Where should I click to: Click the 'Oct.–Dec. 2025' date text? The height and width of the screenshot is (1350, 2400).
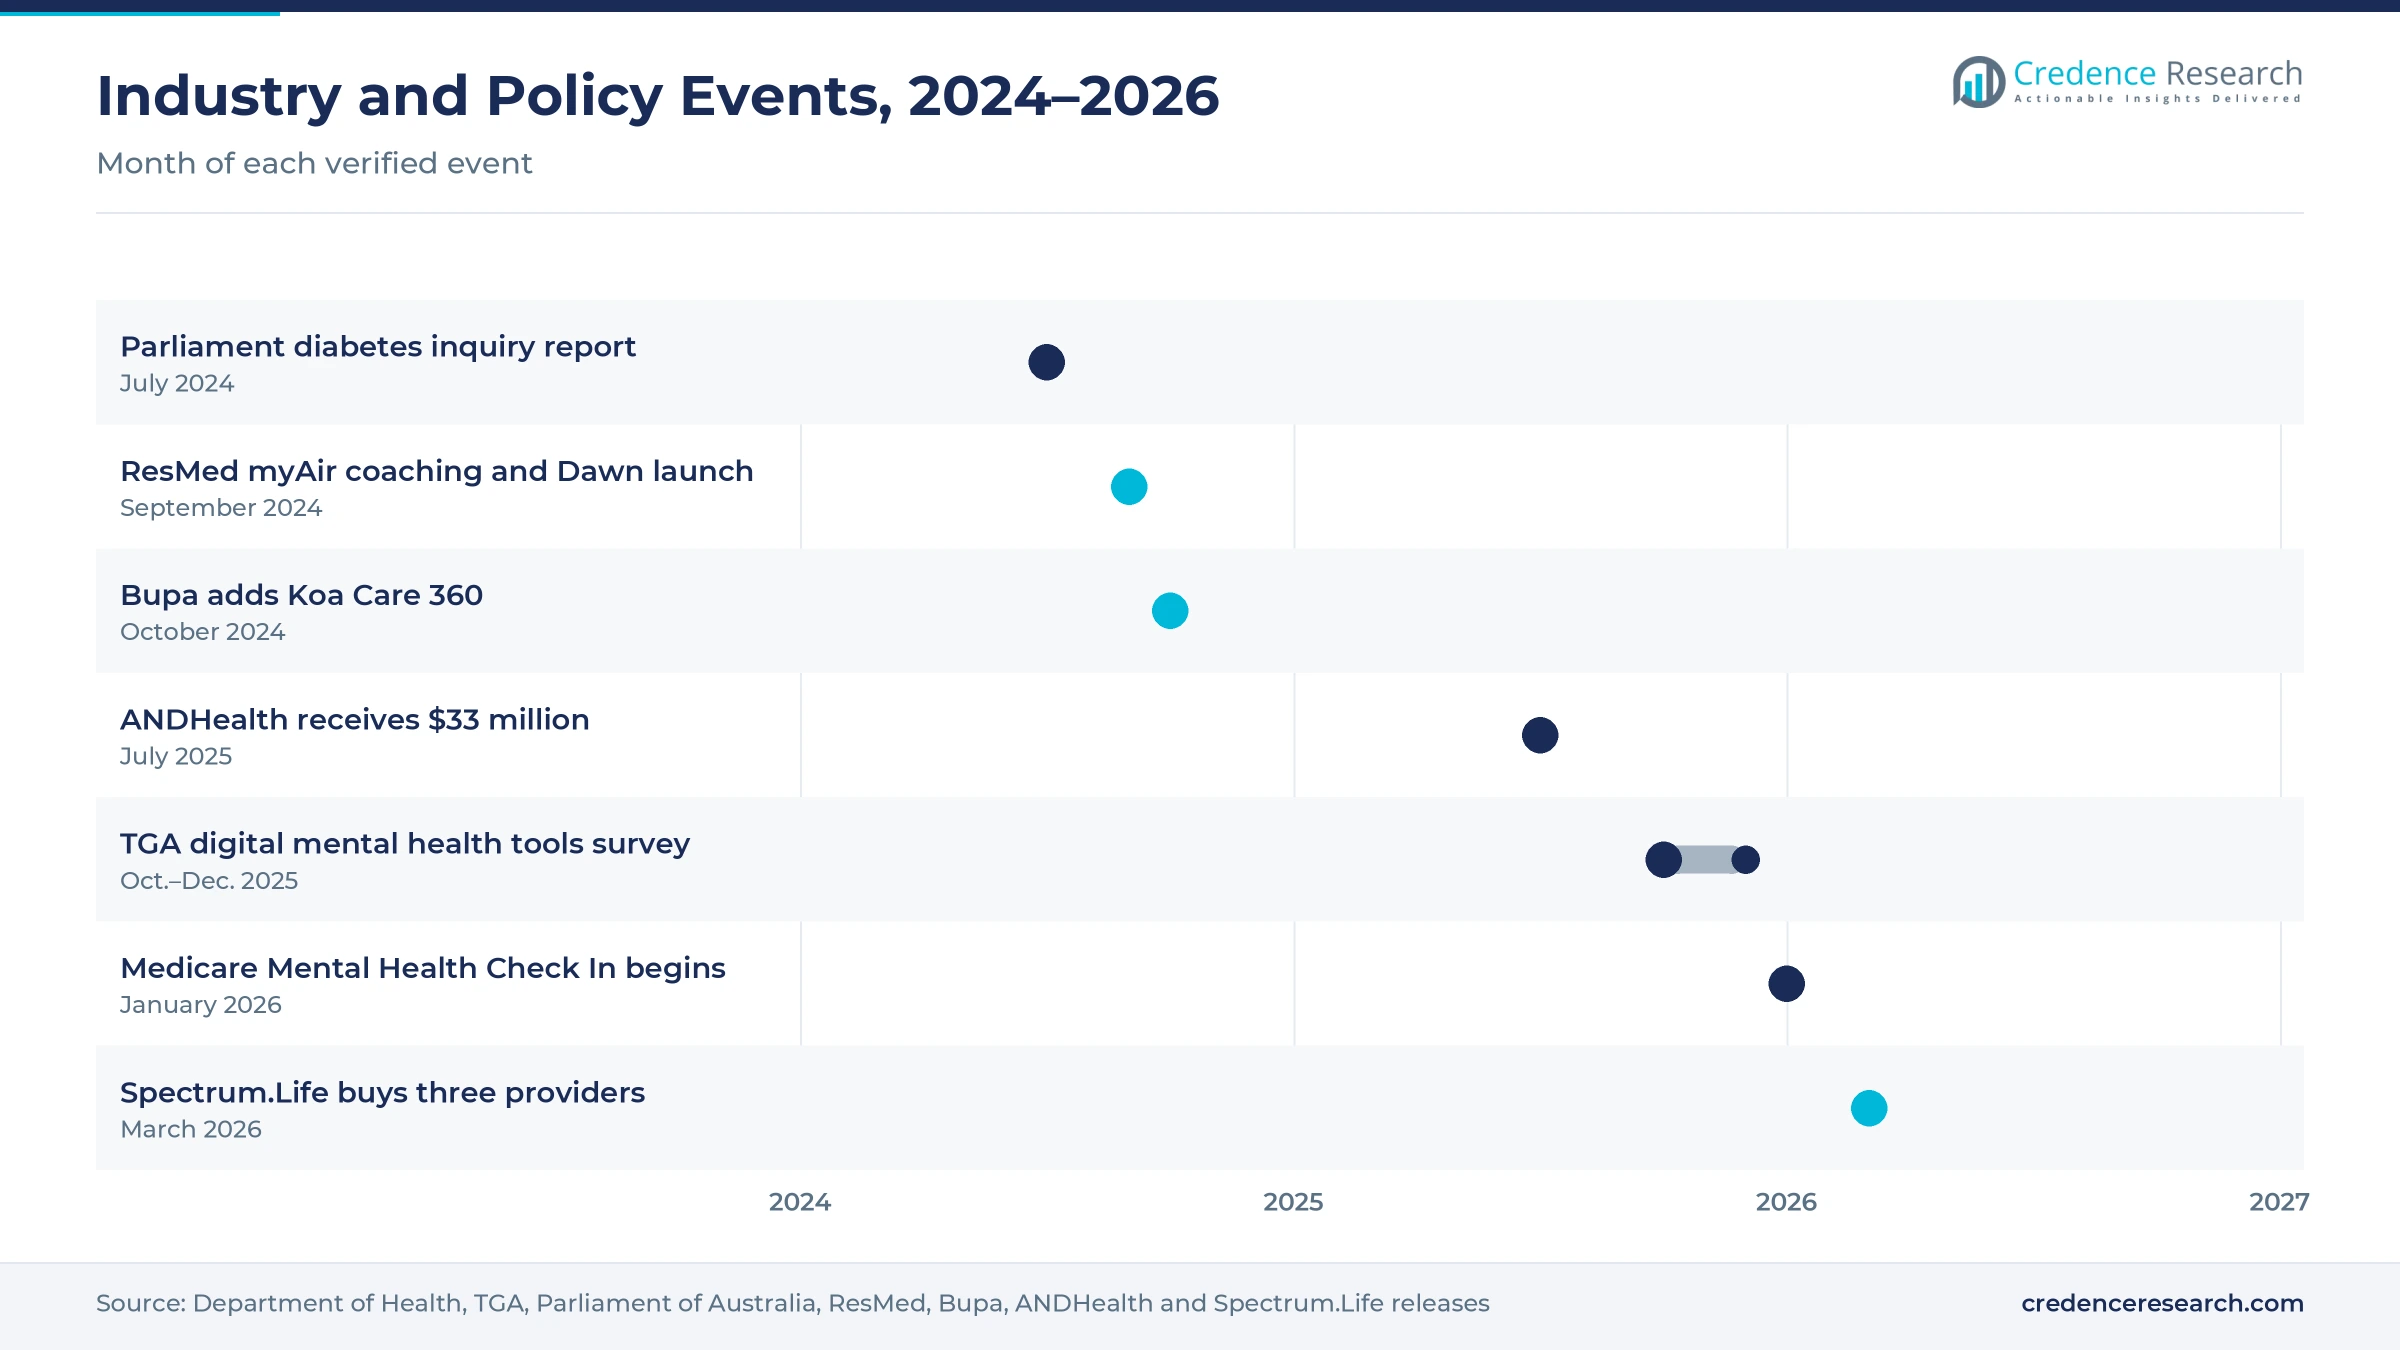point(209,881)
